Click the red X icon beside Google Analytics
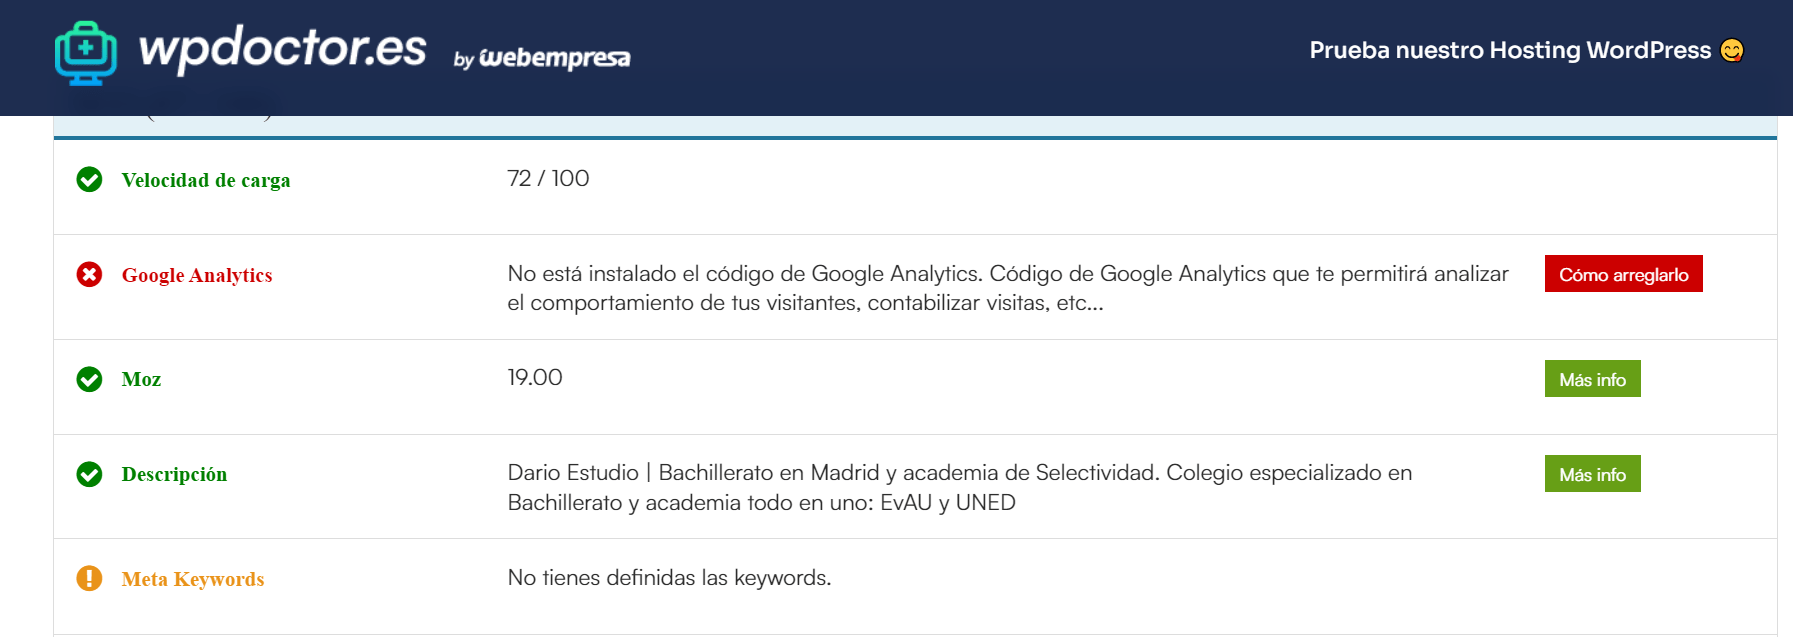This screenshot has height=637, width=1793. pos(89,274)
